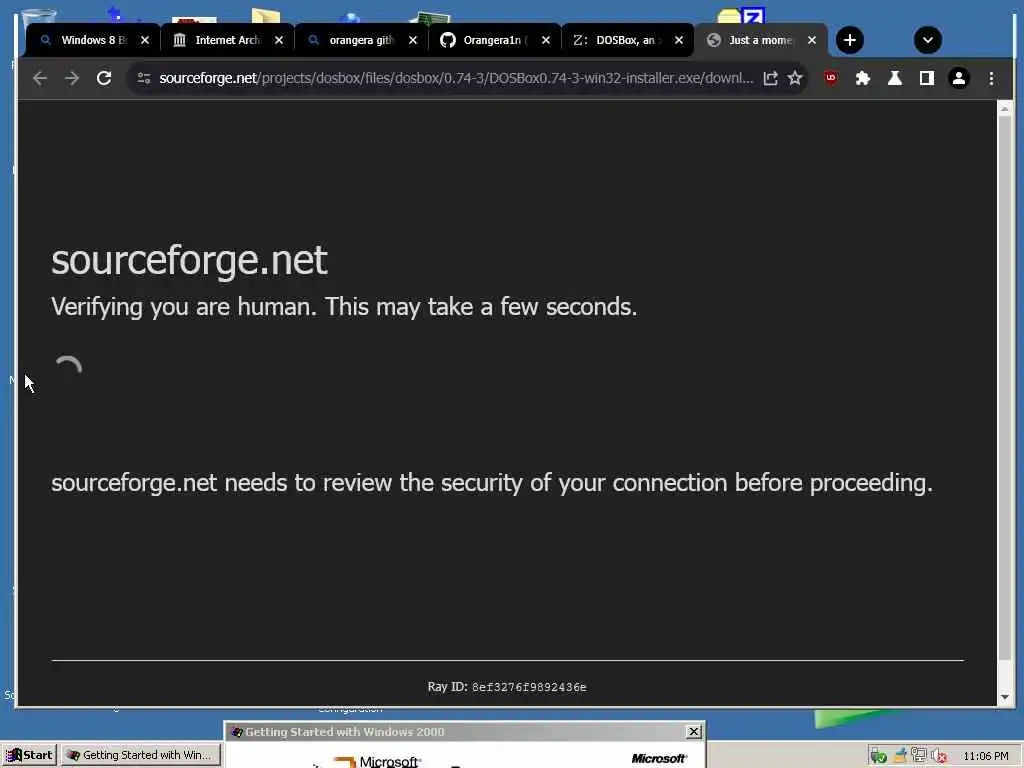The width and height of the screenshot is (1024, 768).
Task: Go back to the previous page
Action: click(x=40, y=78)
